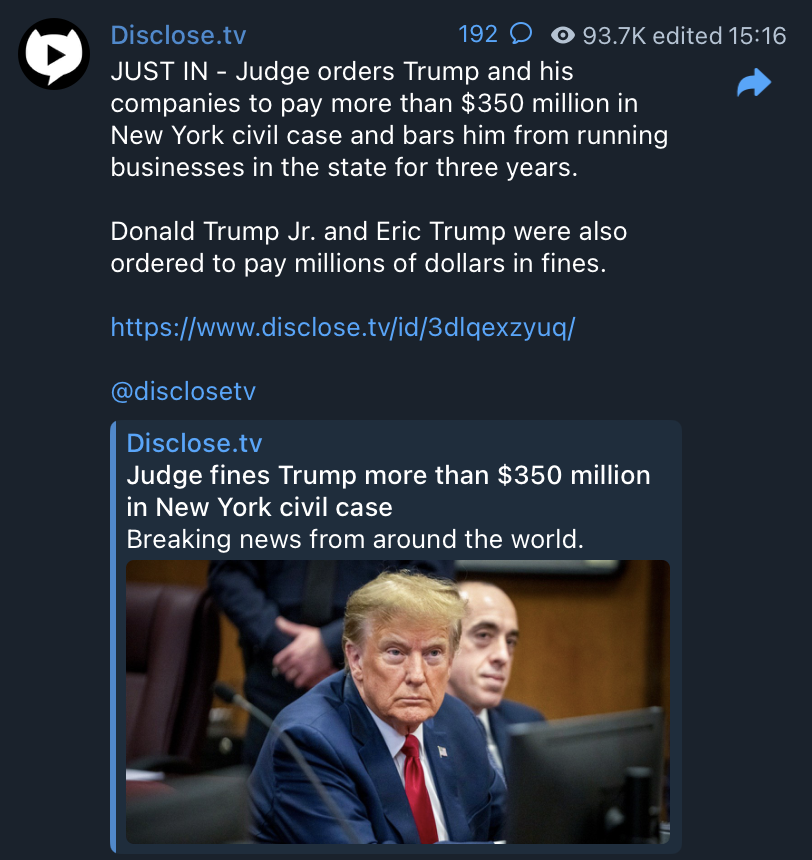Click the @disclosetv mention

click(183, 391)
